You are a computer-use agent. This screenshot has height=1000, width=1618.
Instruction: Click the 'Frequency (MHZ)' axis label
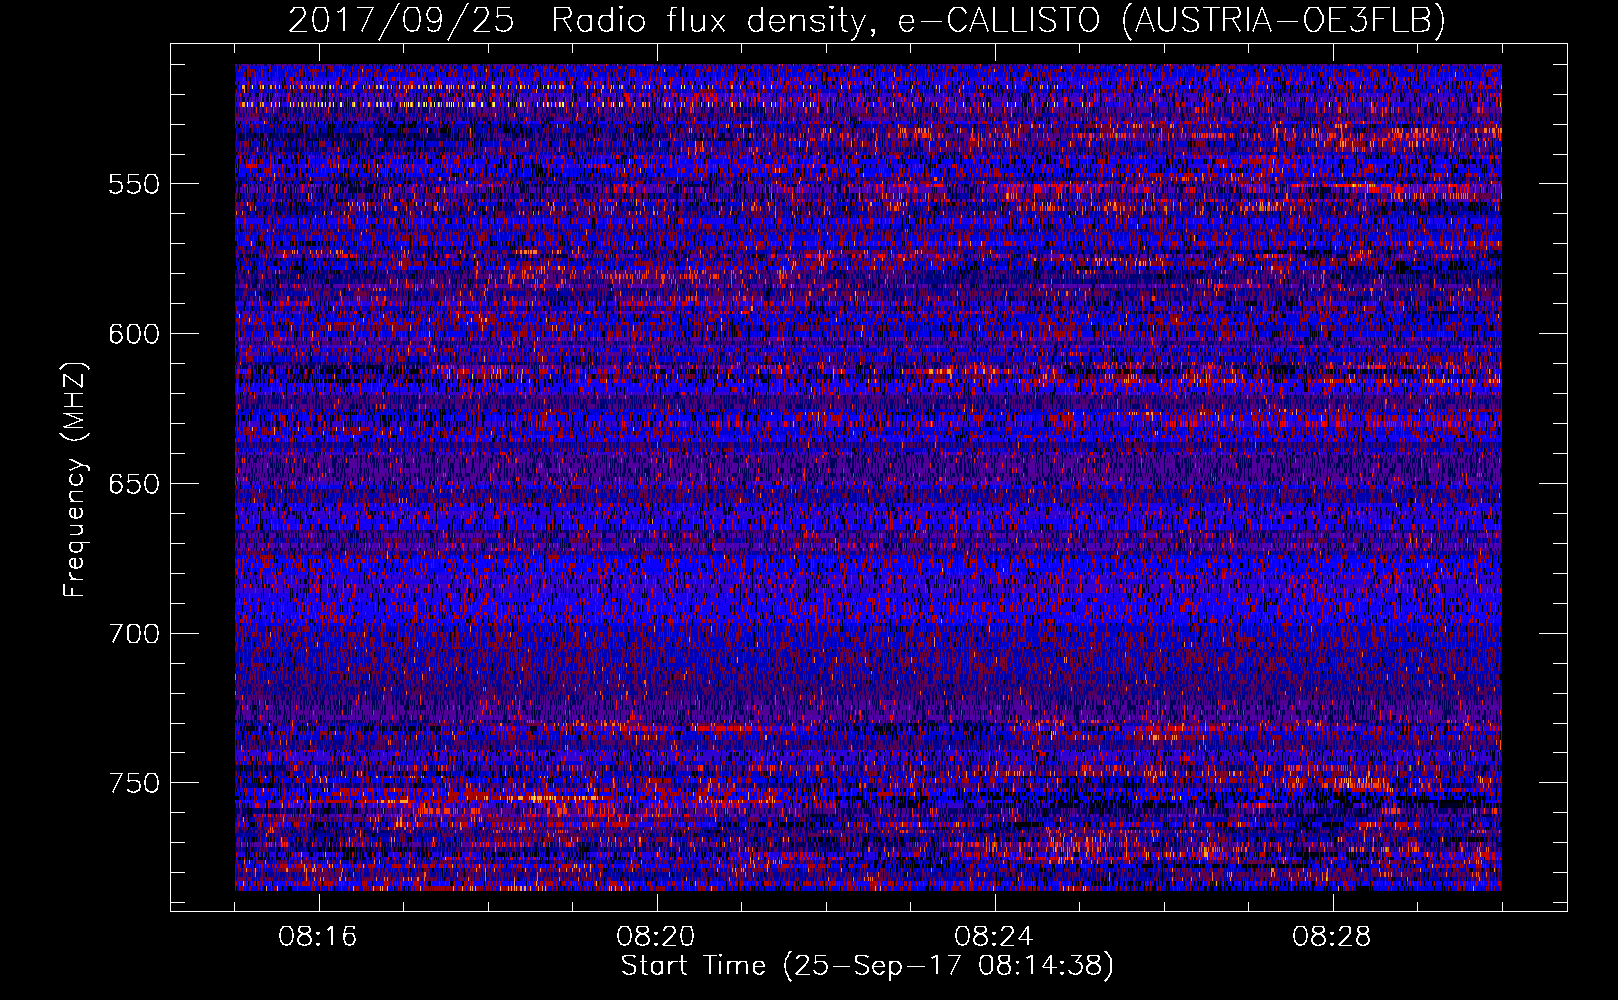(75, 480)
